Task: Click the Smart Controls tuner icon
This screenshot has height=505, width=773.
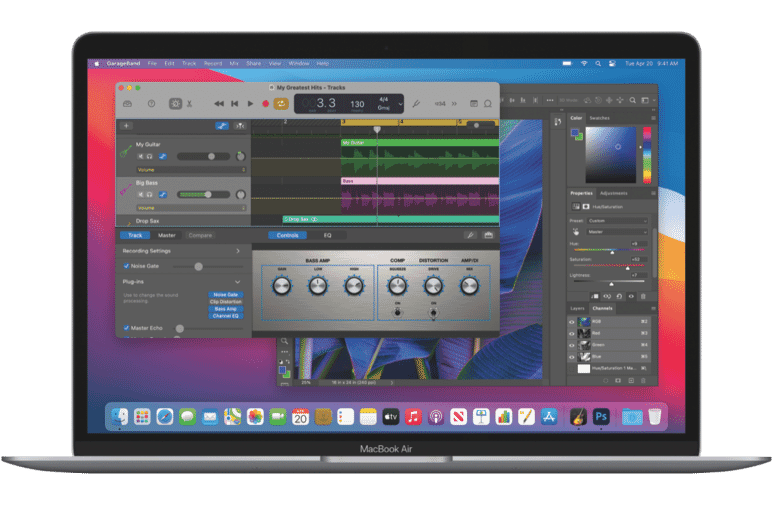Action: [x=470, y=235]
